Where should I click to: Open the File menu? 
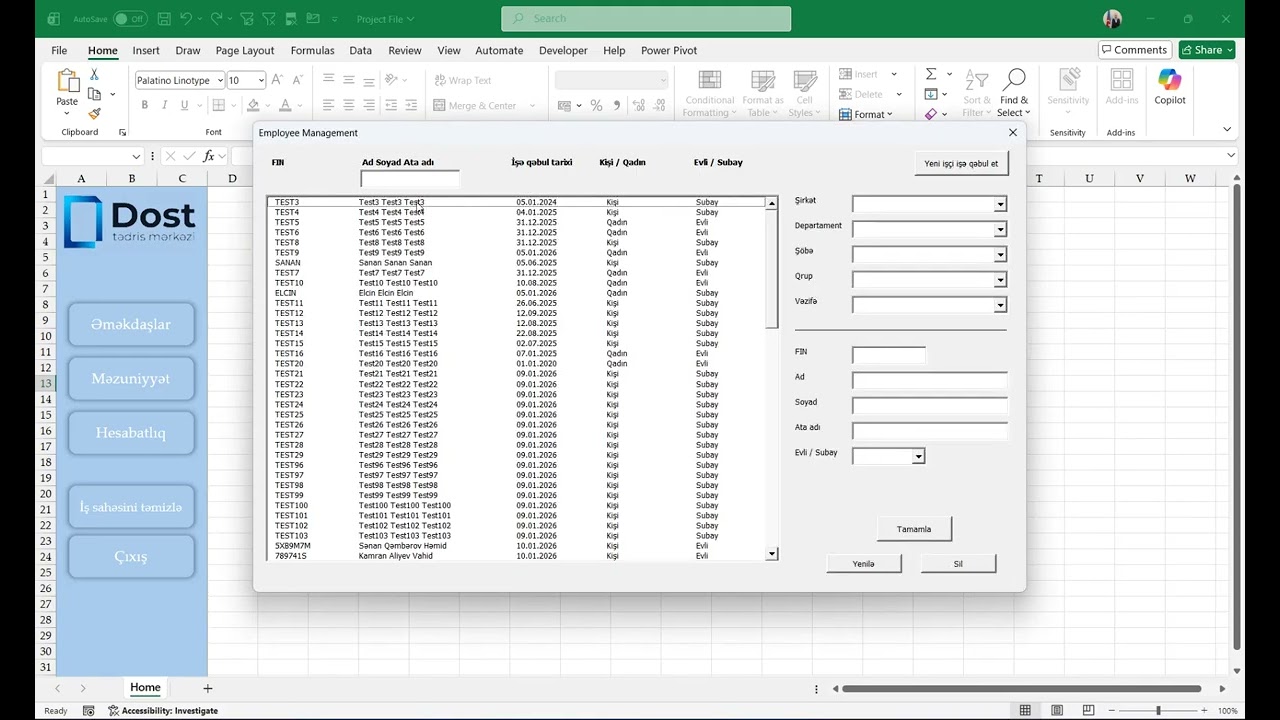click(59, 50)
